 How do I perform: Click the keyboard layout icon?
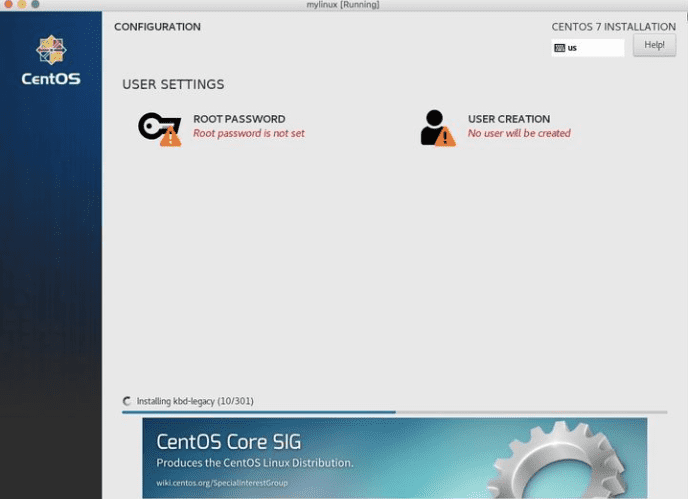coord(559,47)
